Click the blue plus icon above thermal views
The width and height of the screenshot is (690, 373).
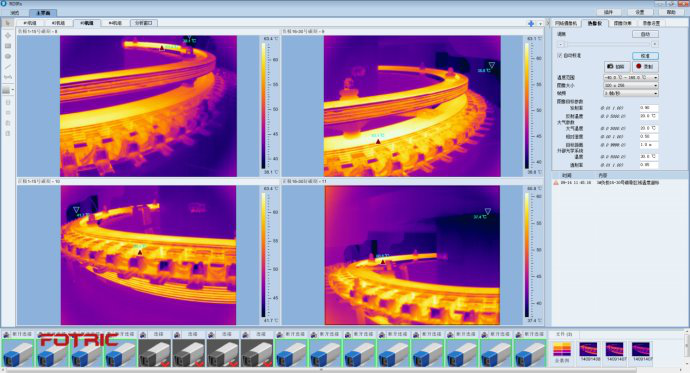[x=531, y=24]
